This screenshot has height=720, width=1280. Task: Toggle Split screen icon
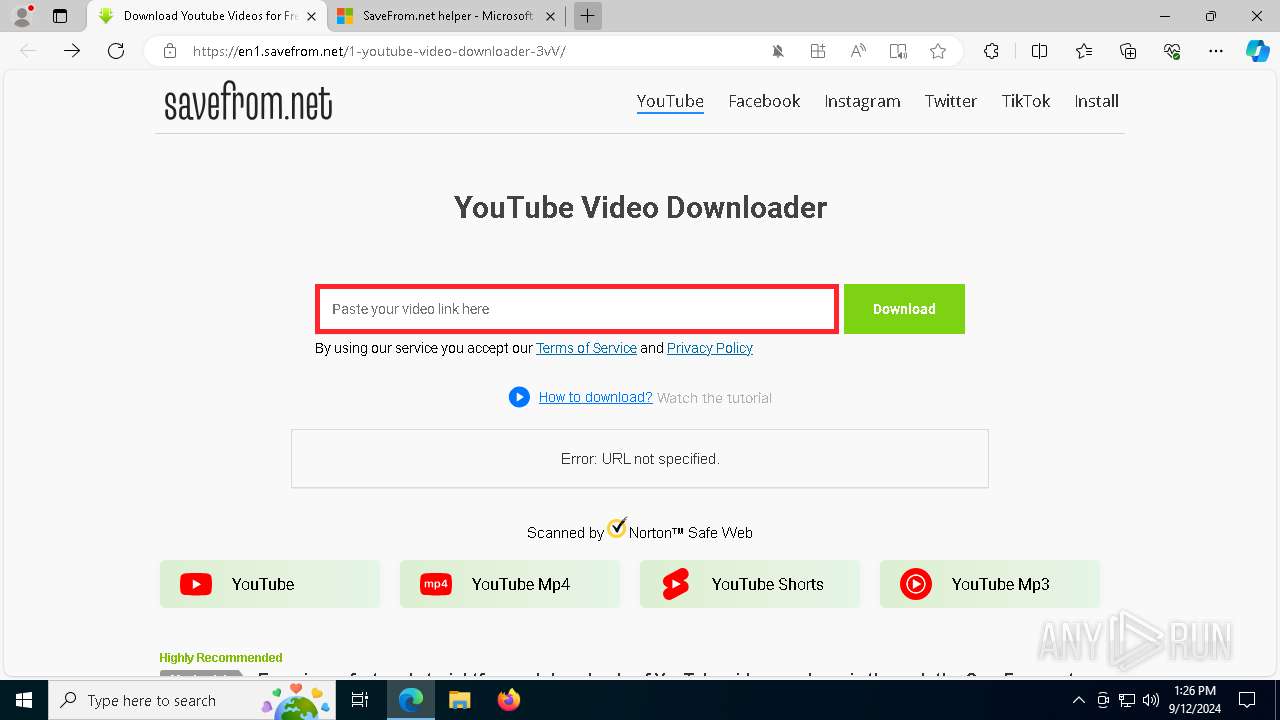tap(1039, 51)
